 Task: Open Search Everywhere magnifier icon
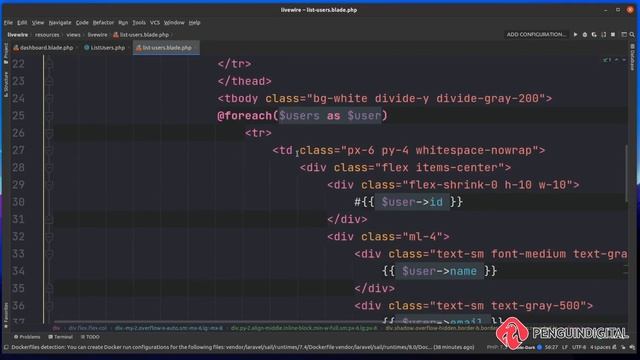(x=632, y=35)
